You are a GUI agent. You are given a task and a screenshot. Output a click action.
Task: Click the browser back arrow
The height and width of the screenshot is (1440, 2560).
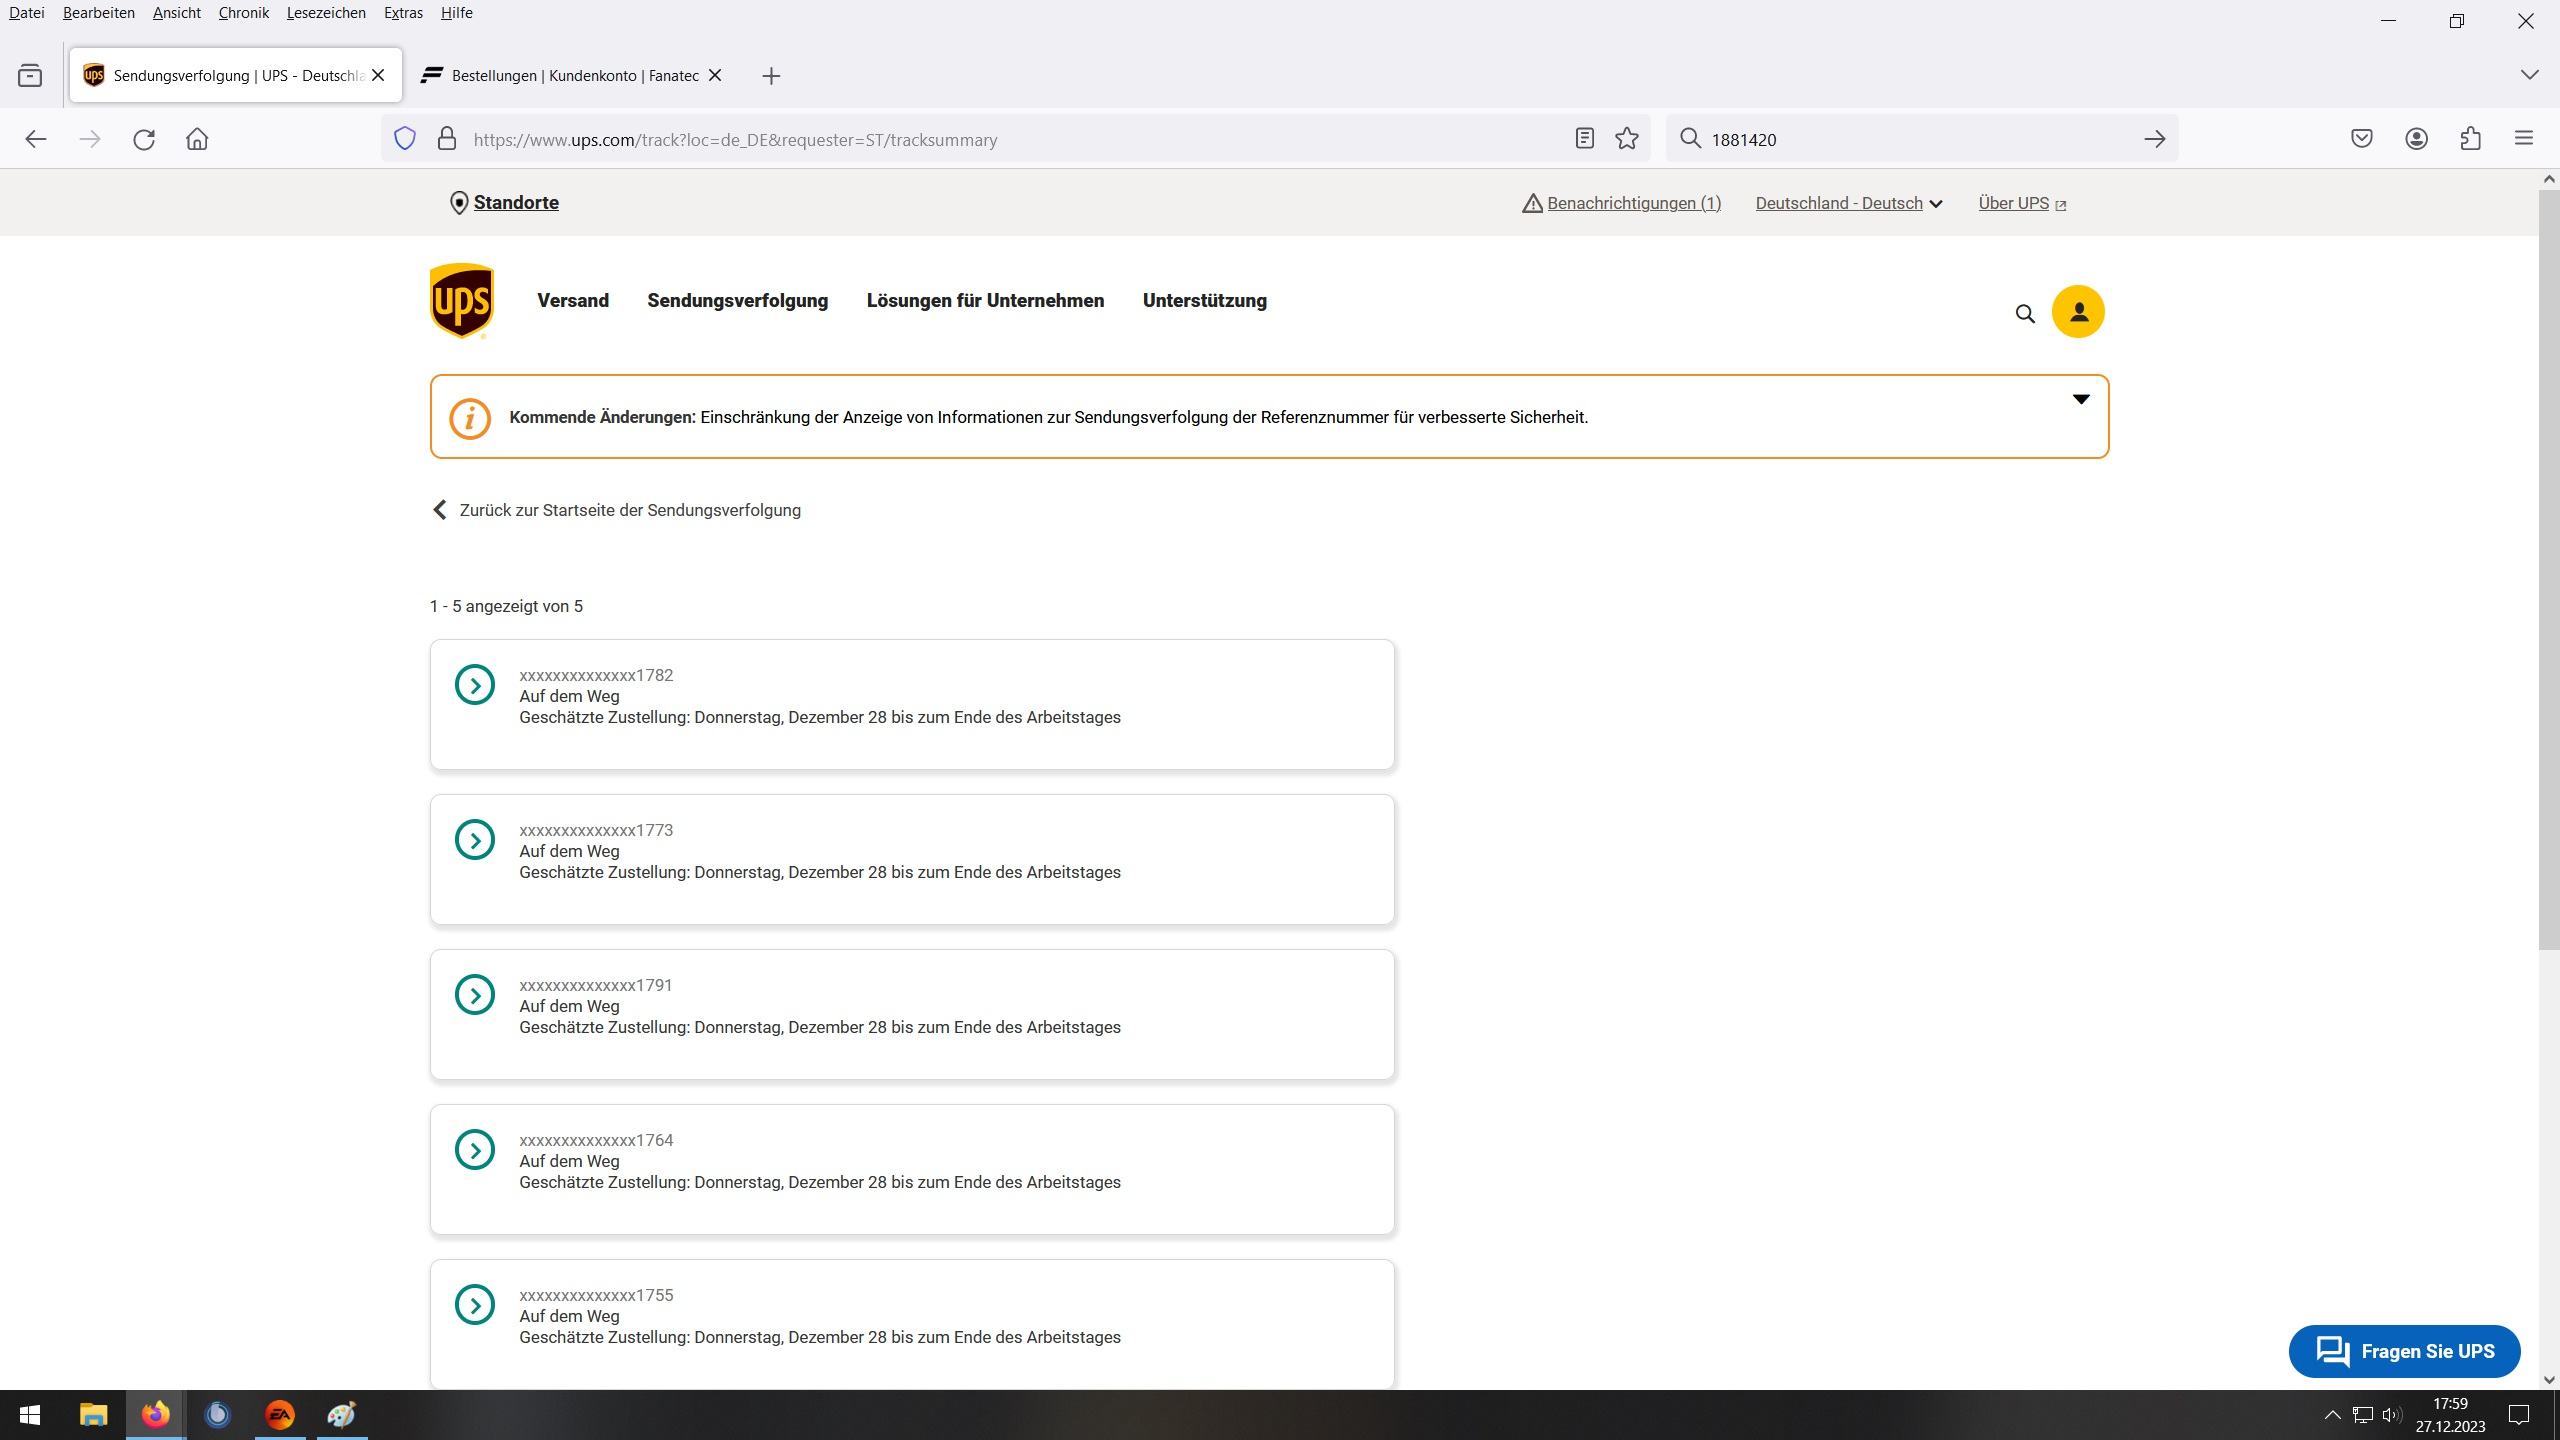click(36, 139)
